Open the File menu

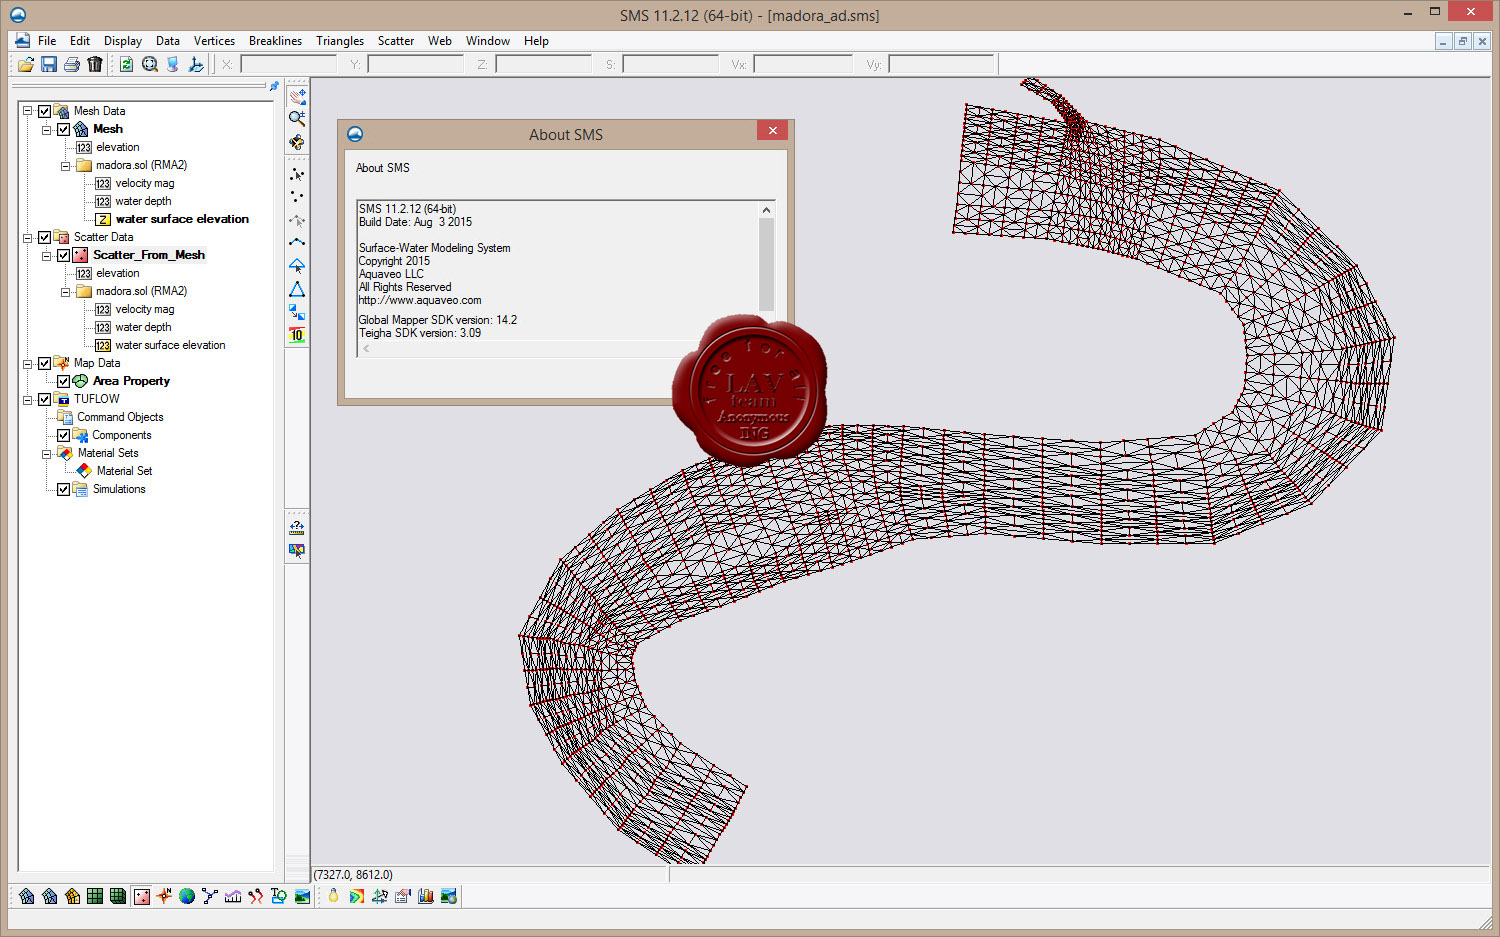pyautogui.click(x=47, y=41)
